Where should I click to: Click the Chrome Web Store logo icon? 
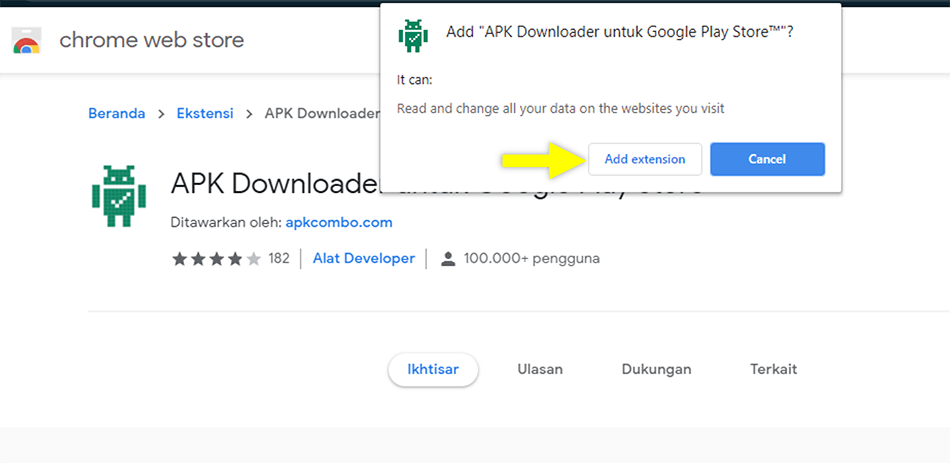27,40
